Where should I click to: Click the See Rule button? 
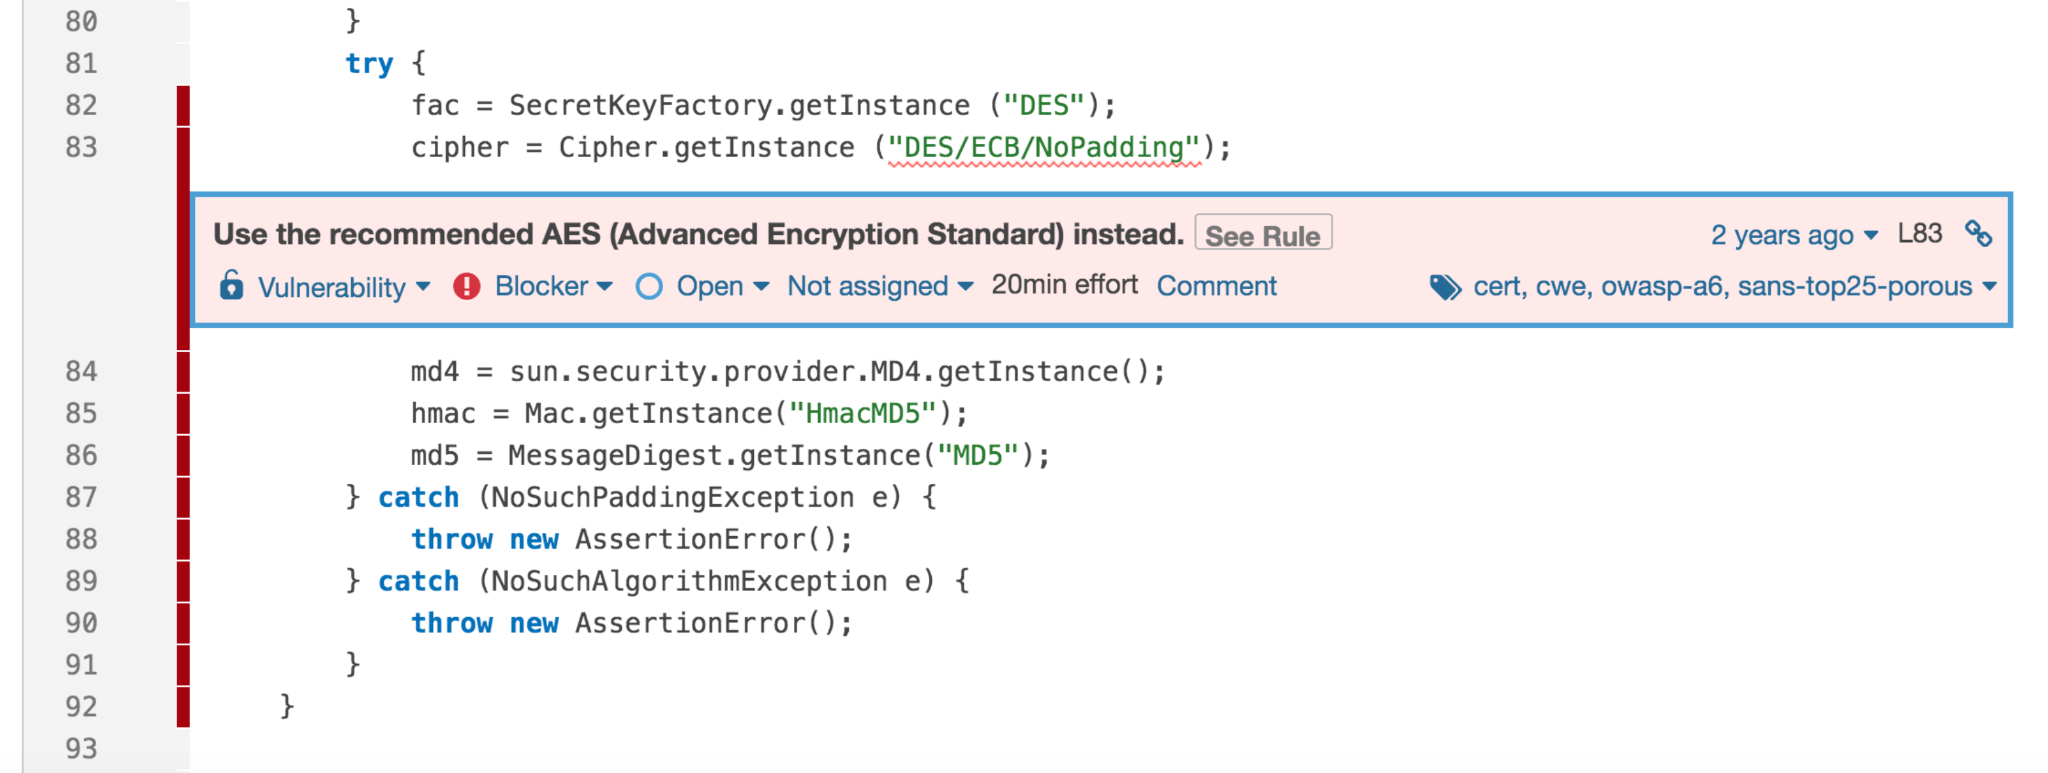click(1262, 234)
